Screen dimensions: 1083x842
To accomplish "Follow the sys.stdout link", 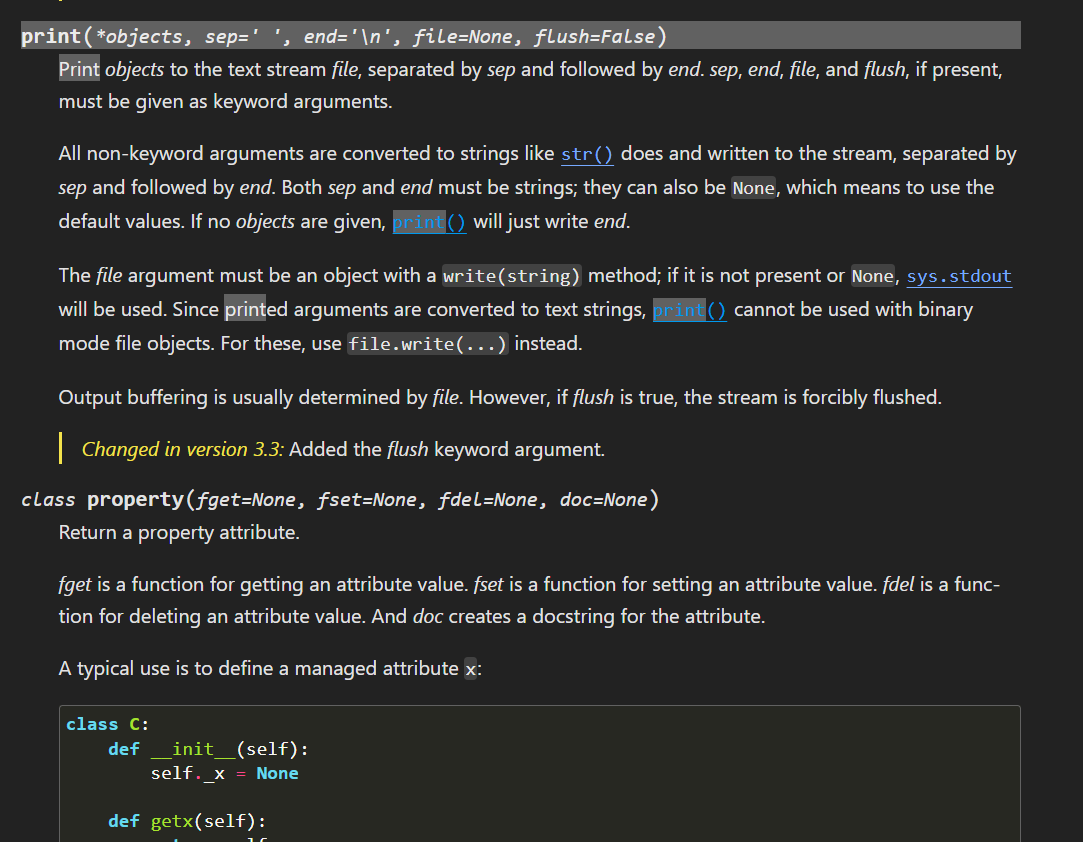I will pyautogui.click(x=958, y=276).
